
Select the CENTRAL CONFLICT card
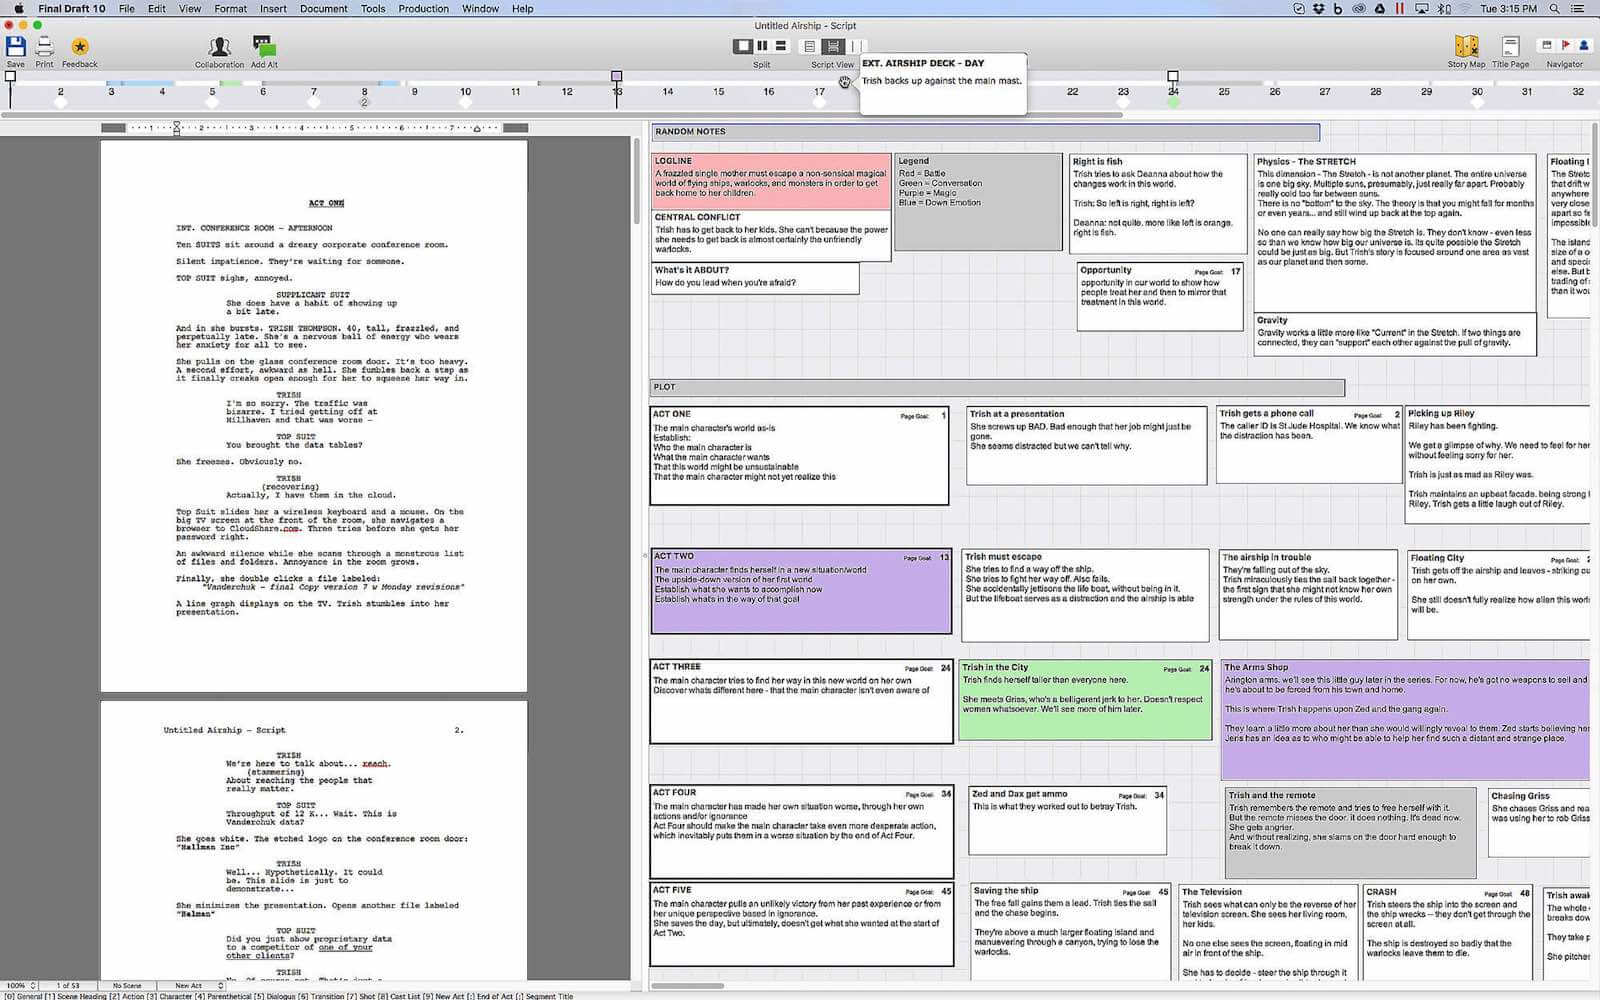point(770,236)
